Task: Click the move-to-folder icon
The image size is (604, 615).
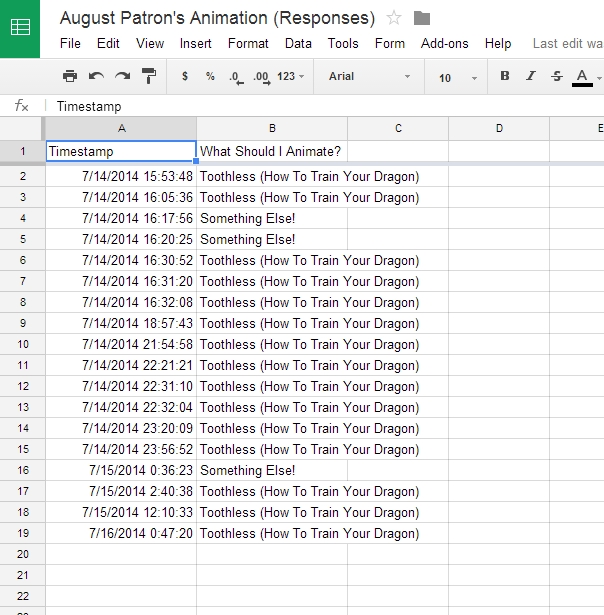Action: point(421,18)
